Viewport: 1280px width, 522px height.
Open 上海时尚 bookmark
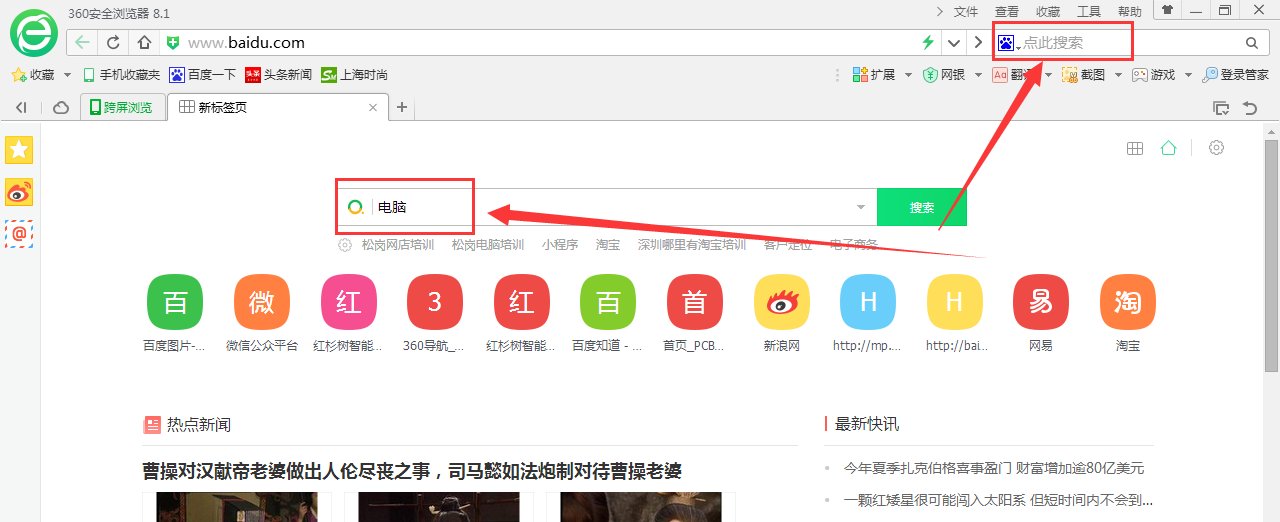(355, 75)
